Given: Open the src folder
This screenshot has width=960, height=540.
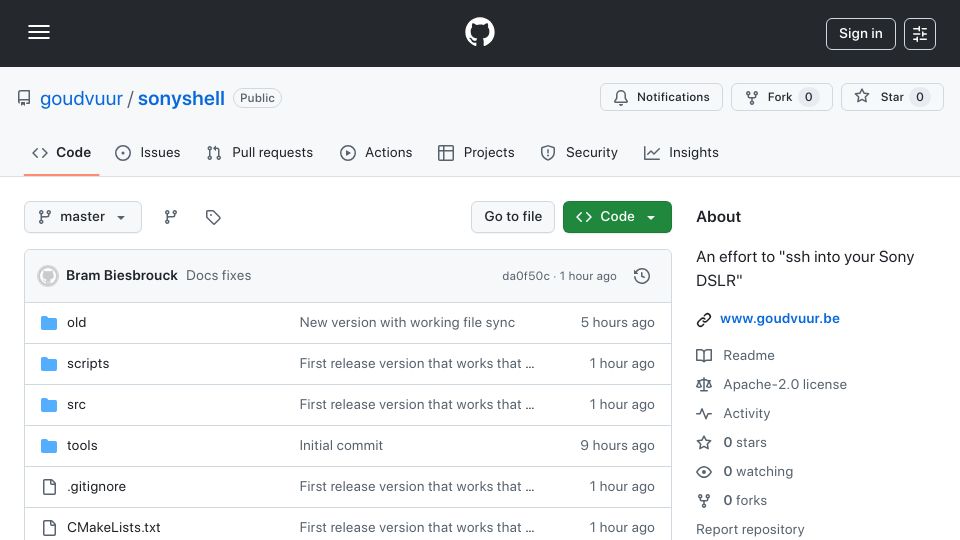Looking at the screenshot, I should click(77, 405).
